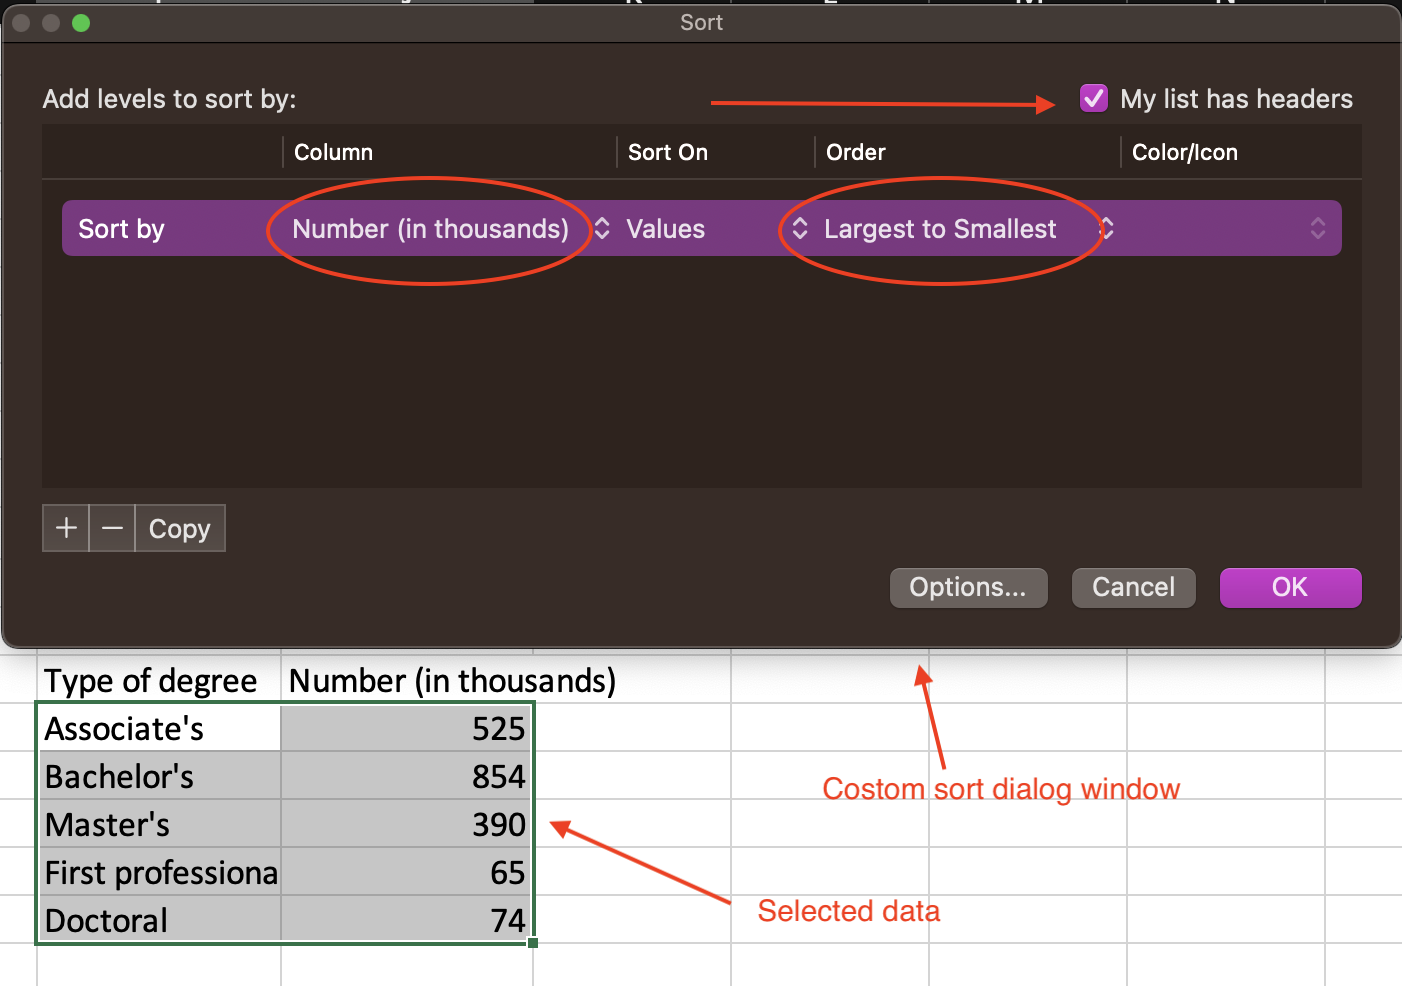Viewport: 1402px width, 986px height.
Task: Click the cell containing 854
Action: [x=407, y=777]
